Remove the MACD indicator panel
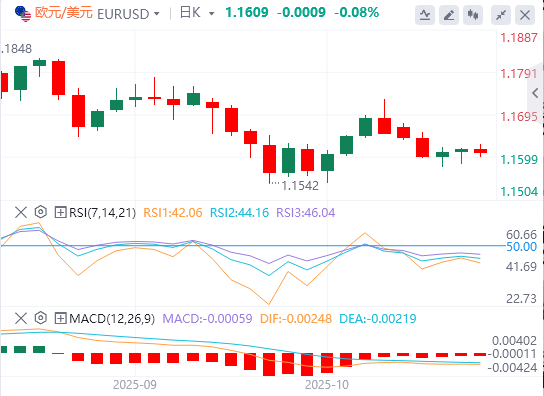The height and width of the screenshot is (396, 544). [21, 318]
